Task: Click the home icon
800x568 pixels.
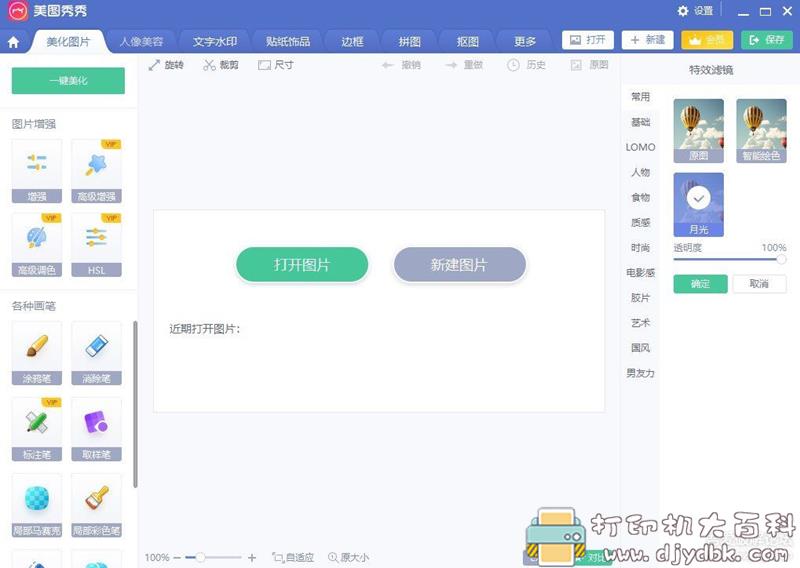Action: (14, 42)
